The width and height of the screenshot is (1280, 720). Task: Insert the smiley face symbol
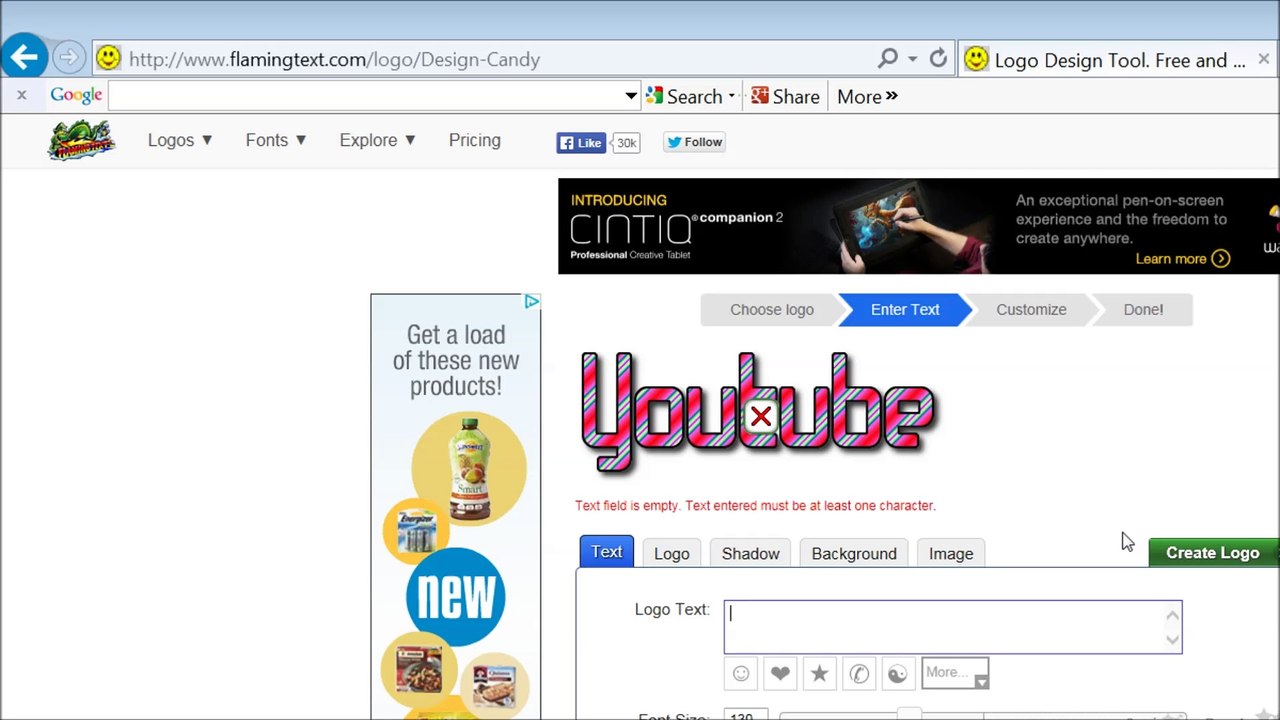pyautogui.click(x=741, y=673)
